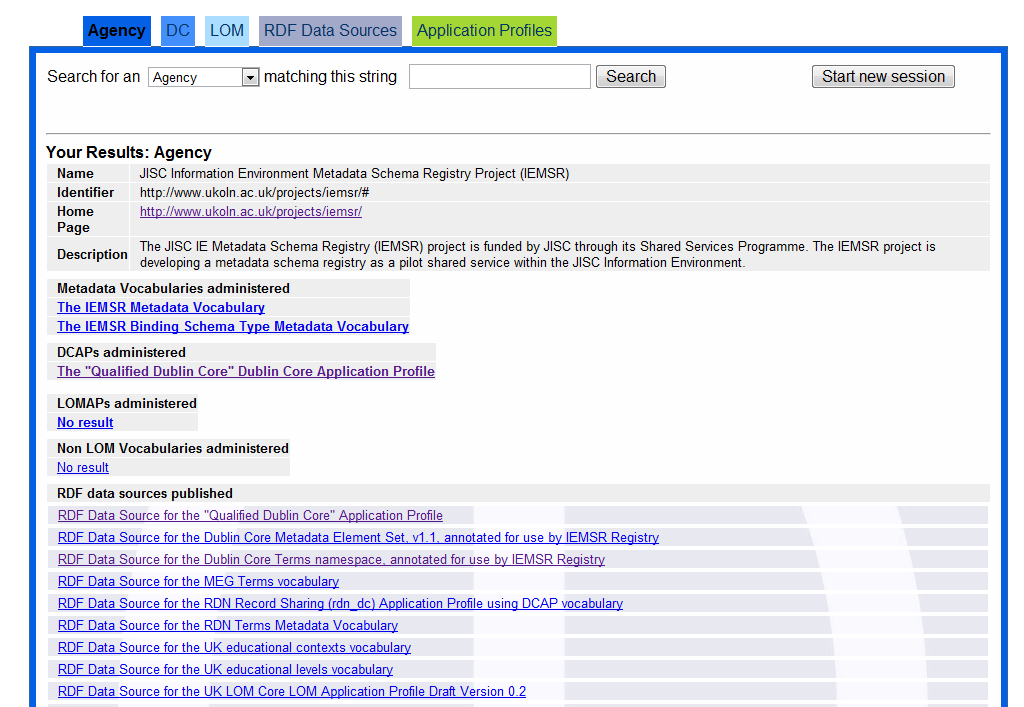Go to the RDF Data Sources tab

tap(330, 31)
